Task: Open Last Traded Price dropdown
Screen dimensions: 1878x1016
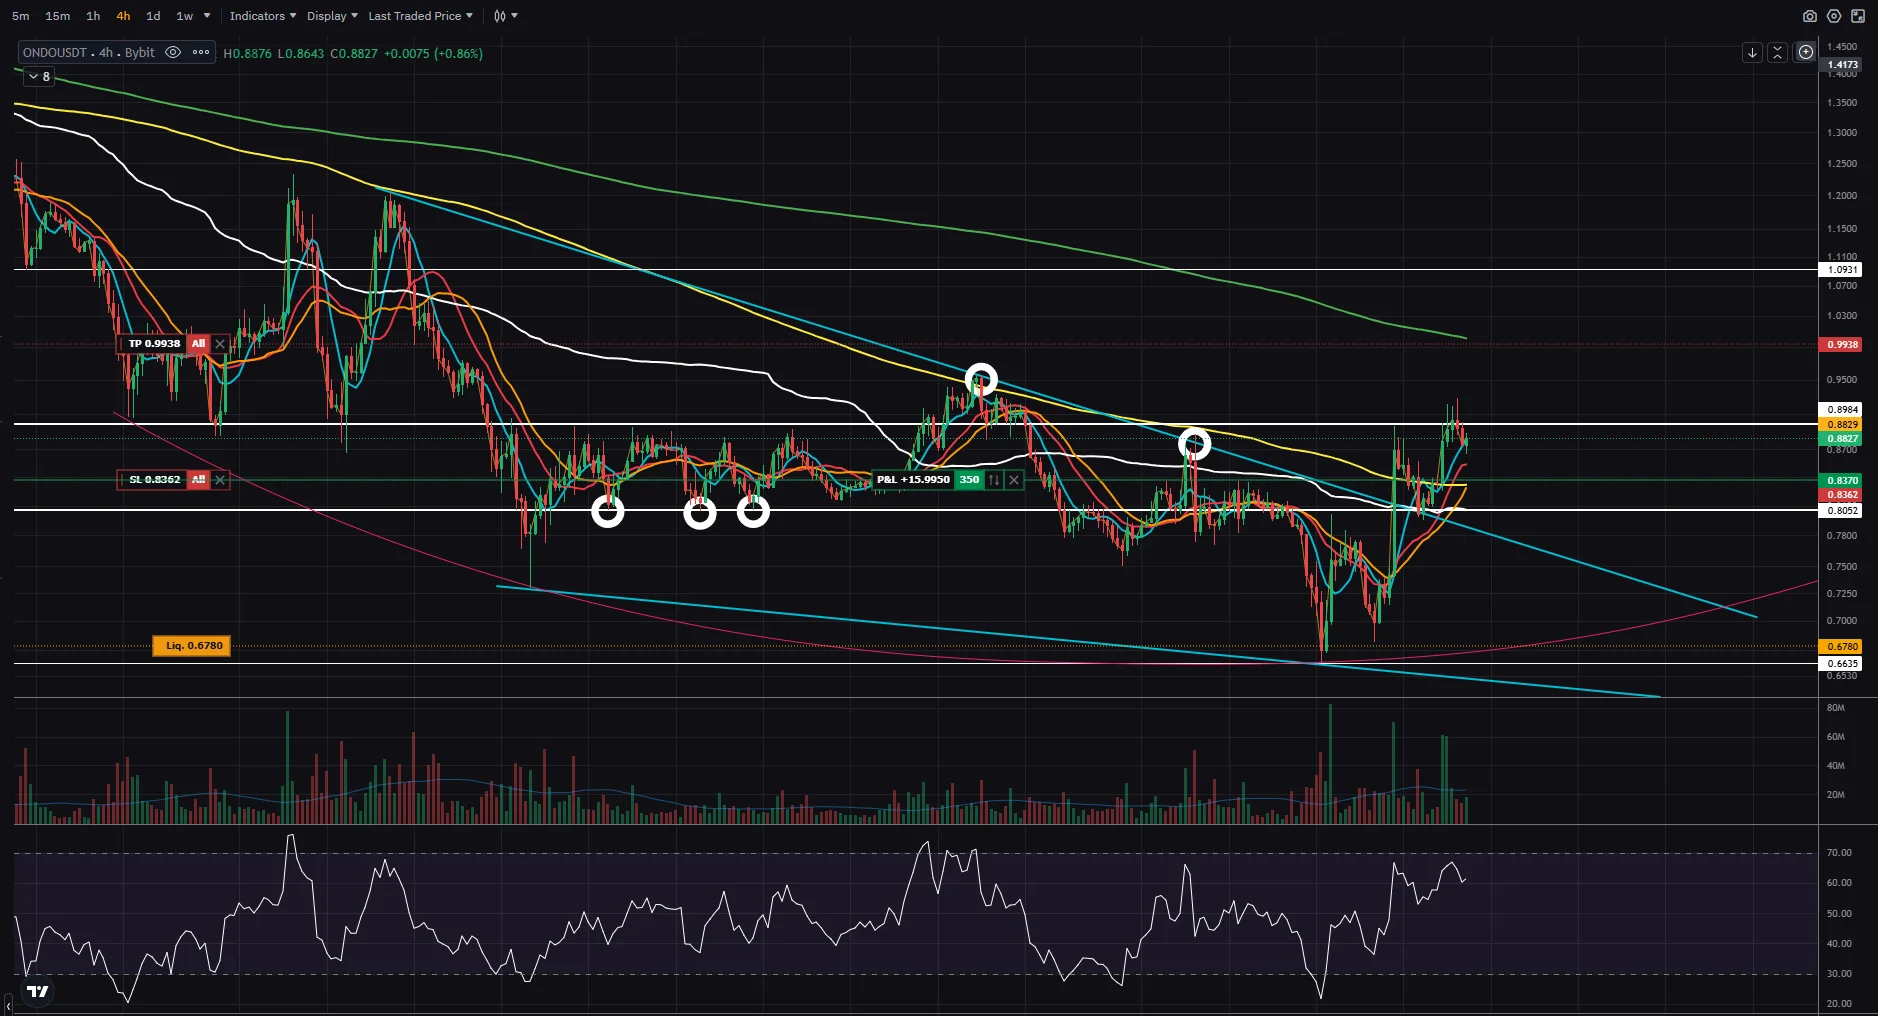Action: (420, 16)
